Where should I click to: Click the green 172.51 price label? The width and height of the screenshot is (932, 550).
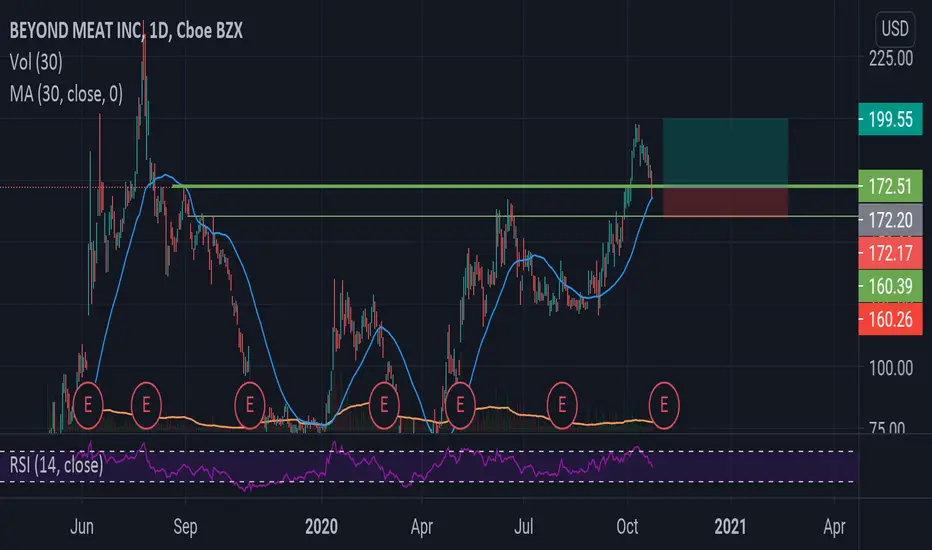coord(890,186)
